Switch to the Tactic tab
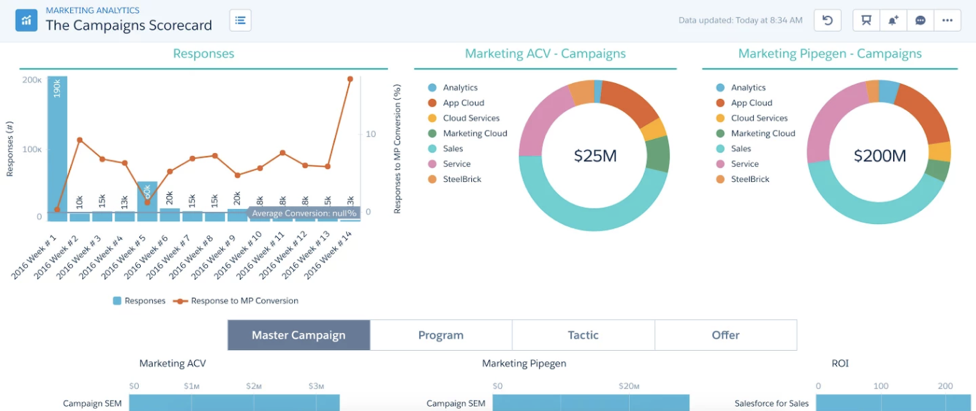This screenshot has width=976, height=411. 583,335
